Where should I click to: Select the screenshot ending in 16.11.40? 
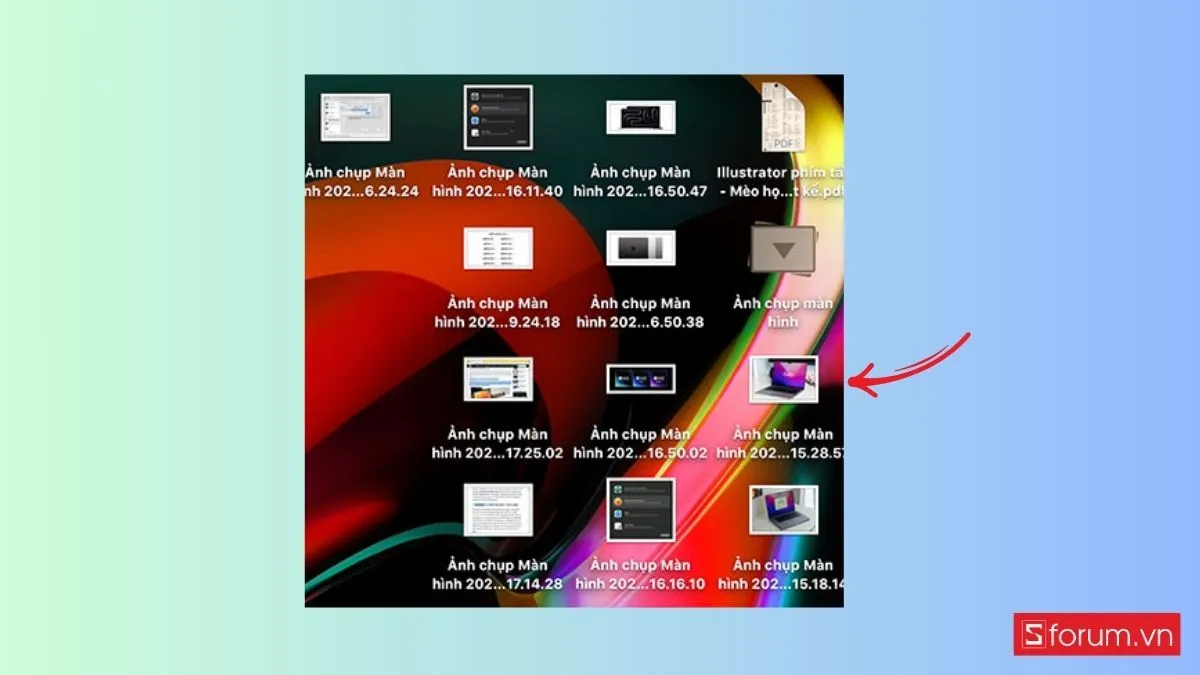point(497,118)
